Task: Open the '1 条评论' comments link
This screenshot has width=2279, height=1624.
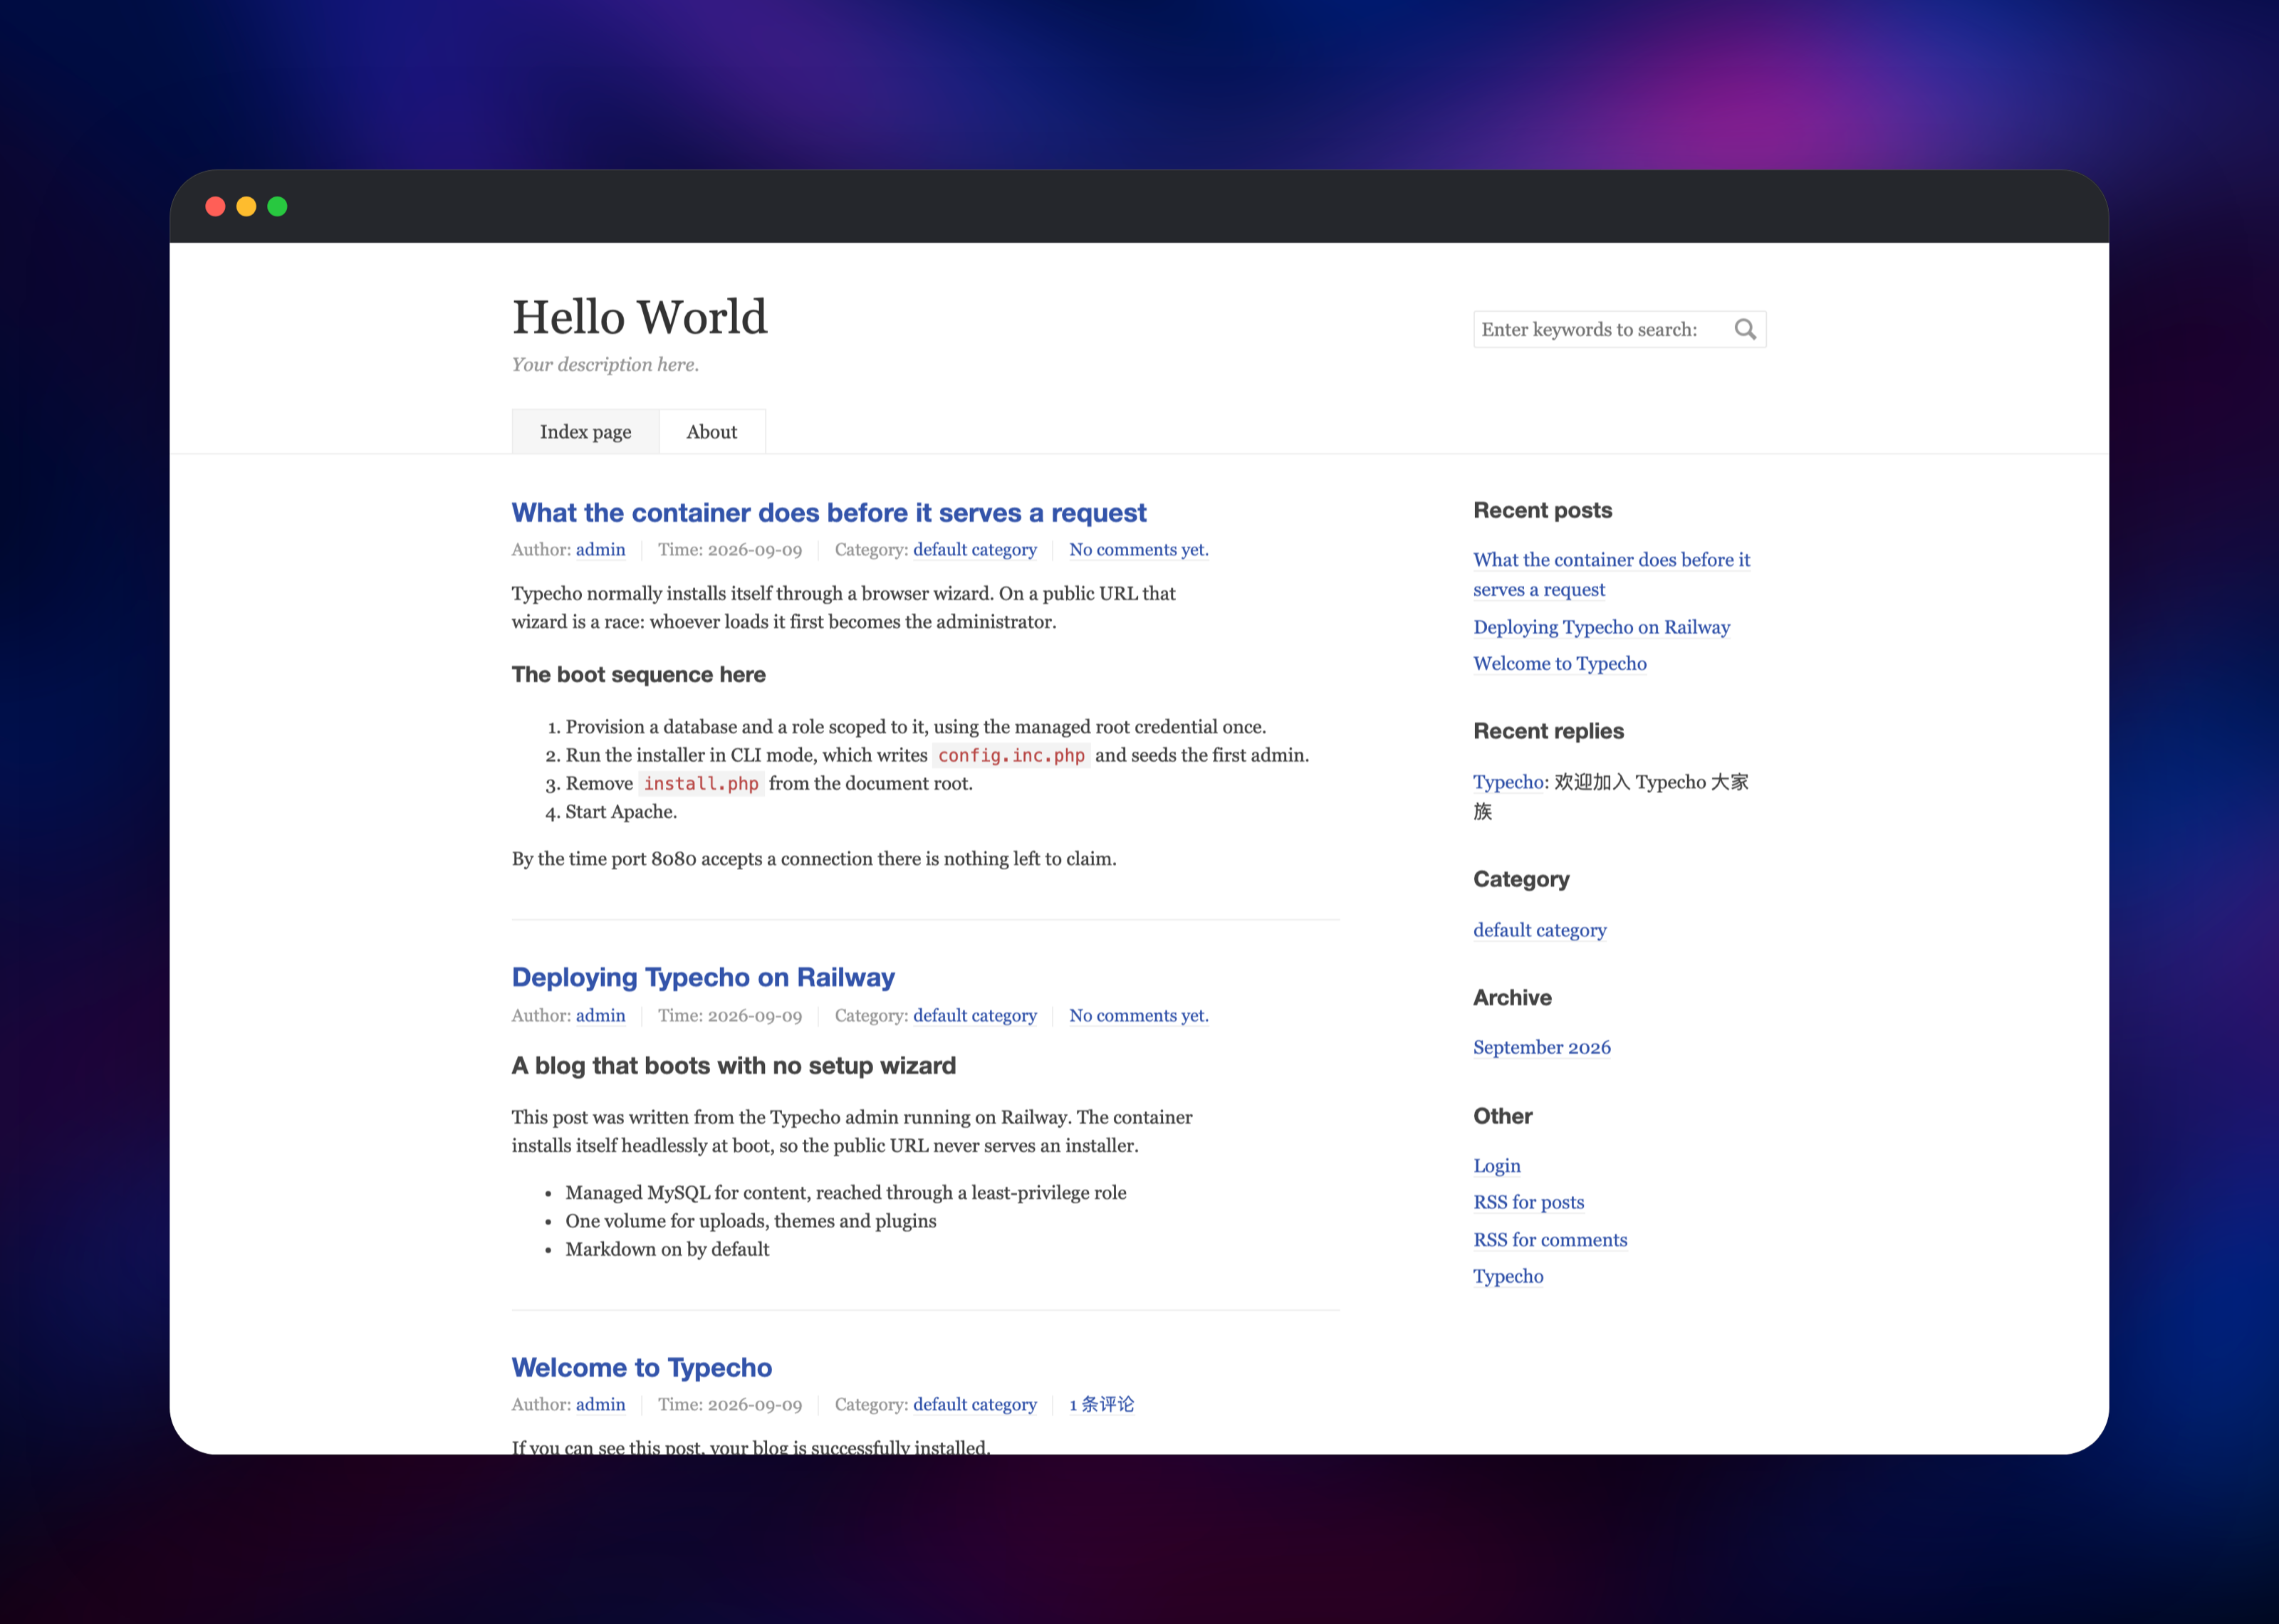Action: pos(1101,1404)
